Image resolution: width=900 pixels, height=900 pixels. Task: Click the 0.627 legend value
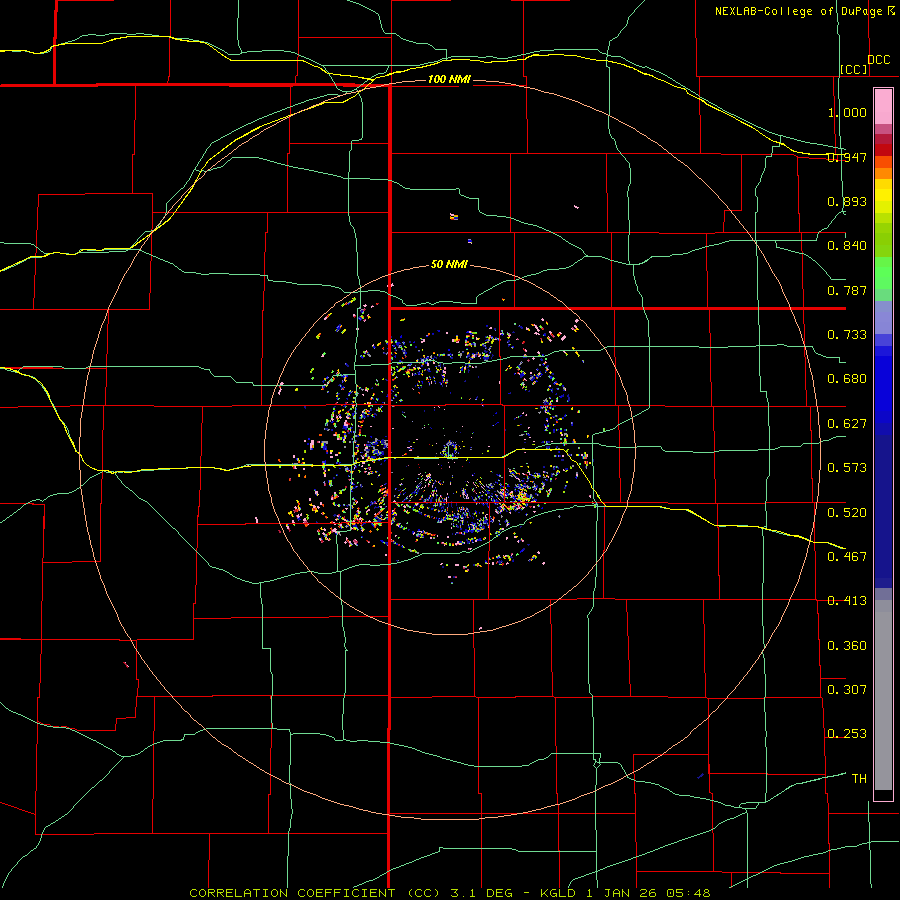[x=847, y=424]
